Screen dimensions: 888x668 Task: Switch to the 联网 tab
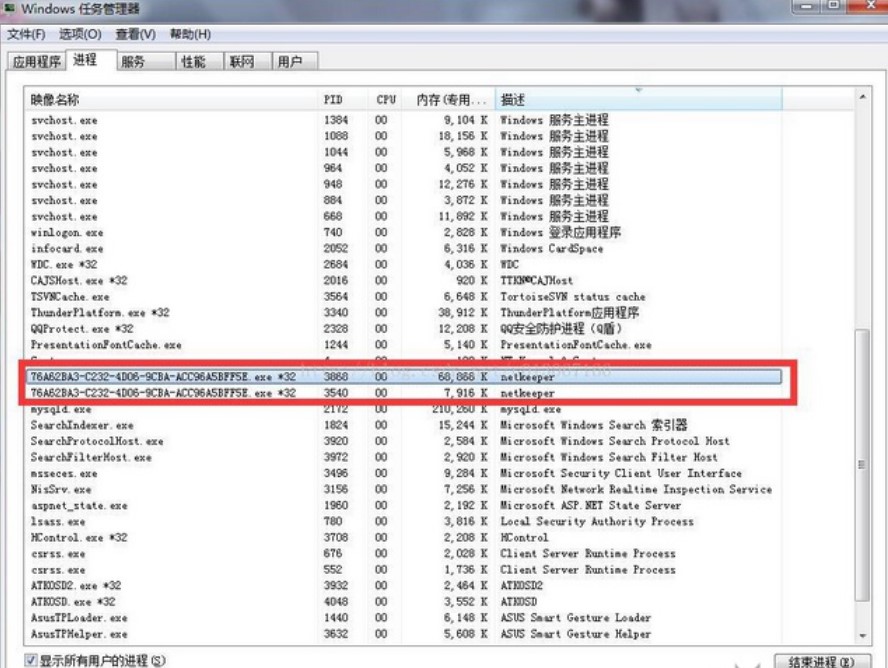[243, 60]
